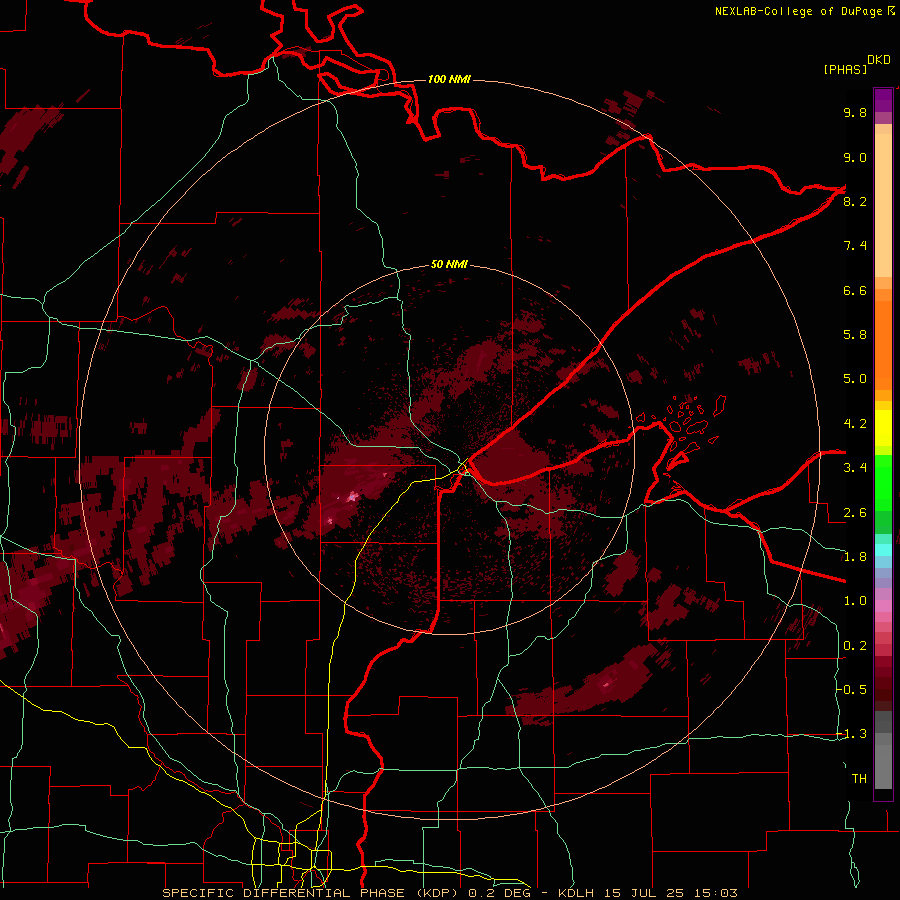The height and width of the screenshot is (900, 900).
Task: Click the 7.4 legend value
Action: [855, 246]
